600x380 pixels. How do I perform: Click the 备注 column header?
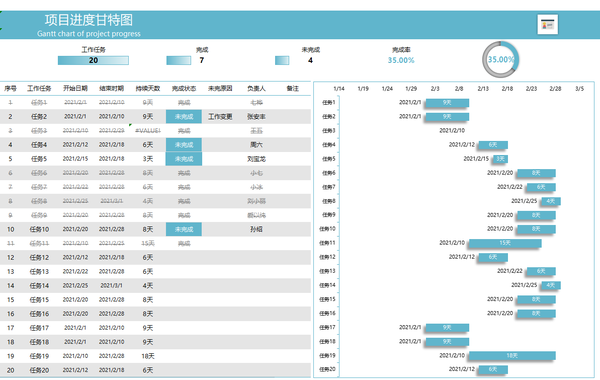[292, 88]
